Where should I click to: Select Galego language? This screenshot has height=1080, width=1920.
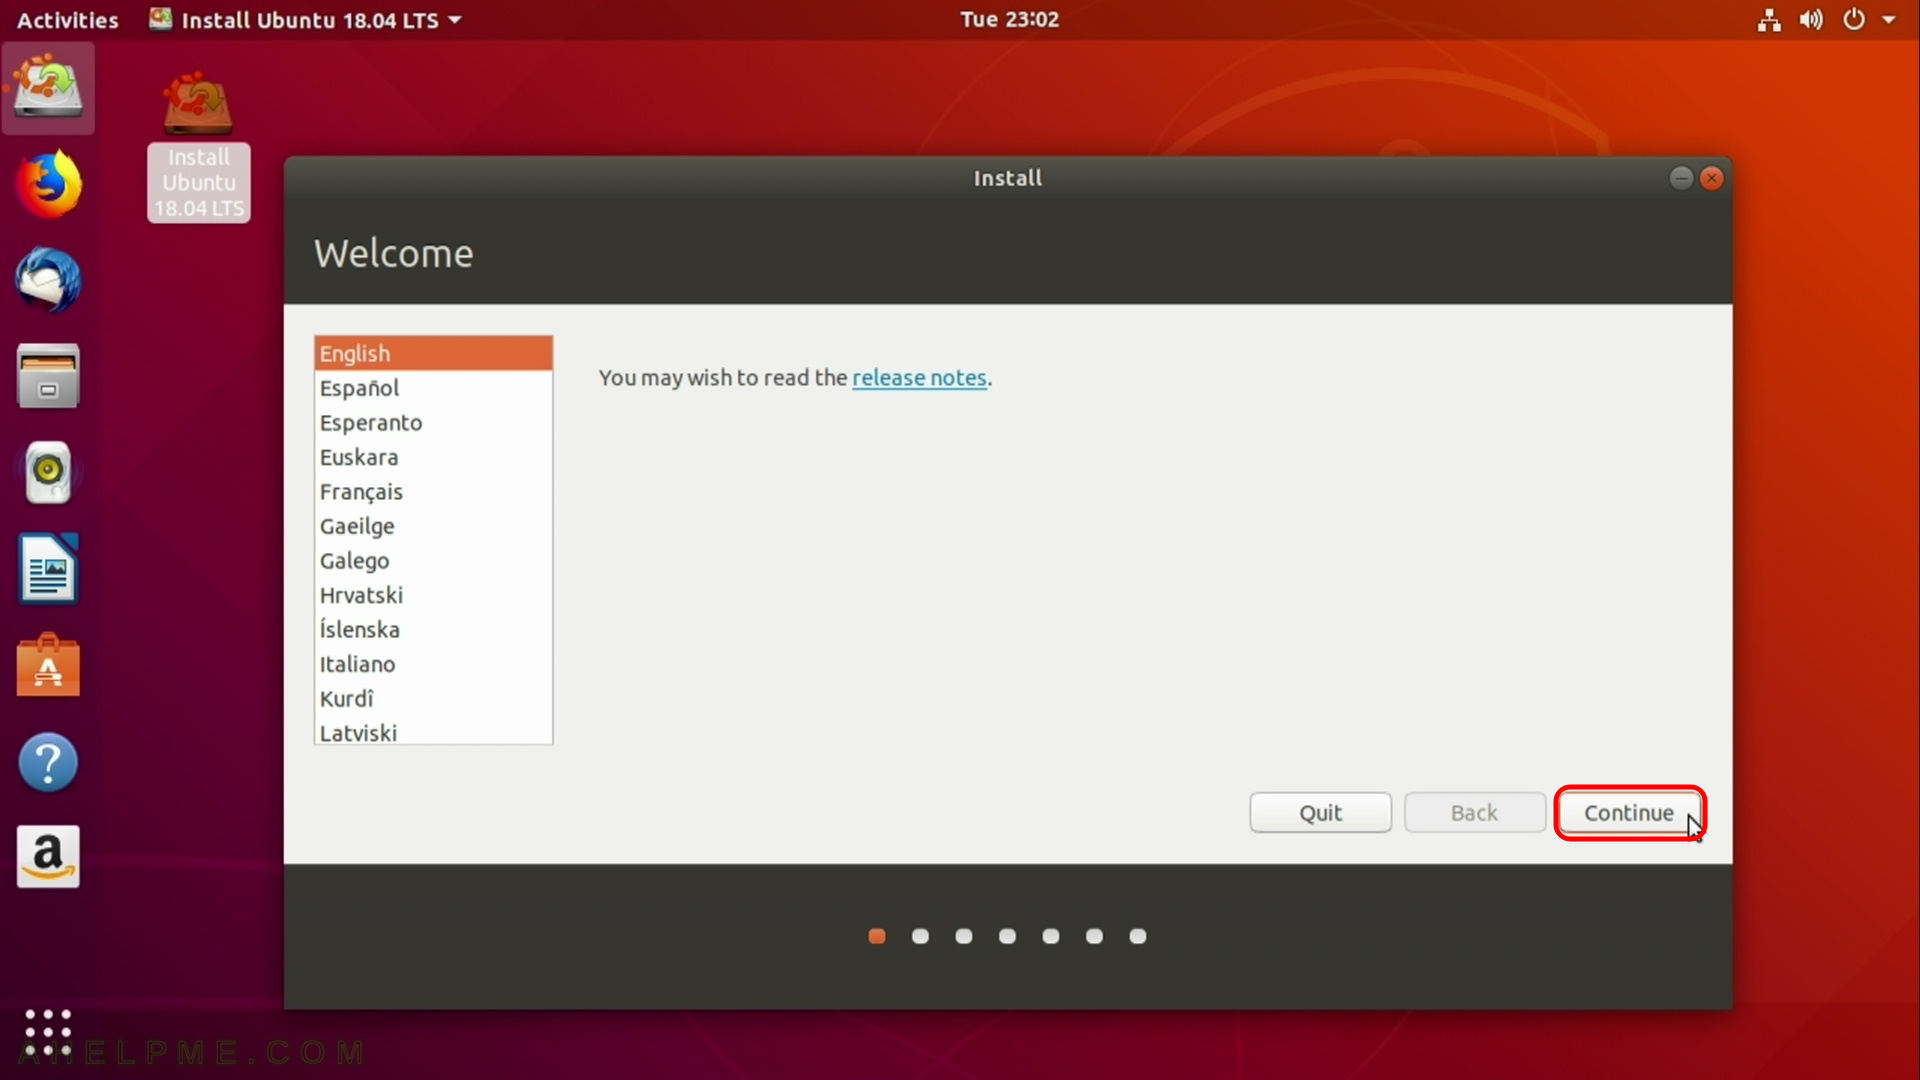(433, 561)
